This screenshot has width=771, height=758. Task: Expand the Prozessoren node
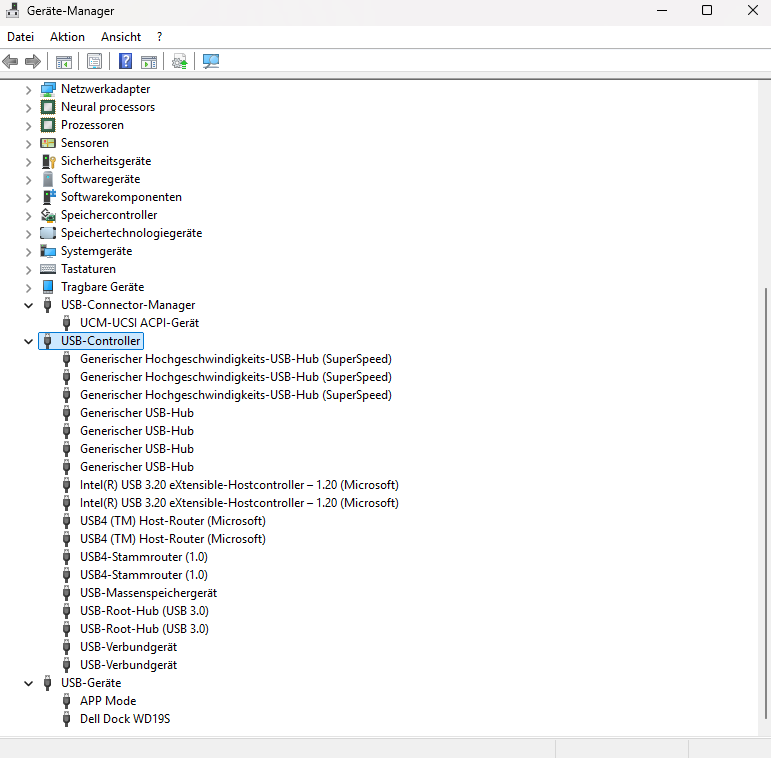click(x=29, y=126)
